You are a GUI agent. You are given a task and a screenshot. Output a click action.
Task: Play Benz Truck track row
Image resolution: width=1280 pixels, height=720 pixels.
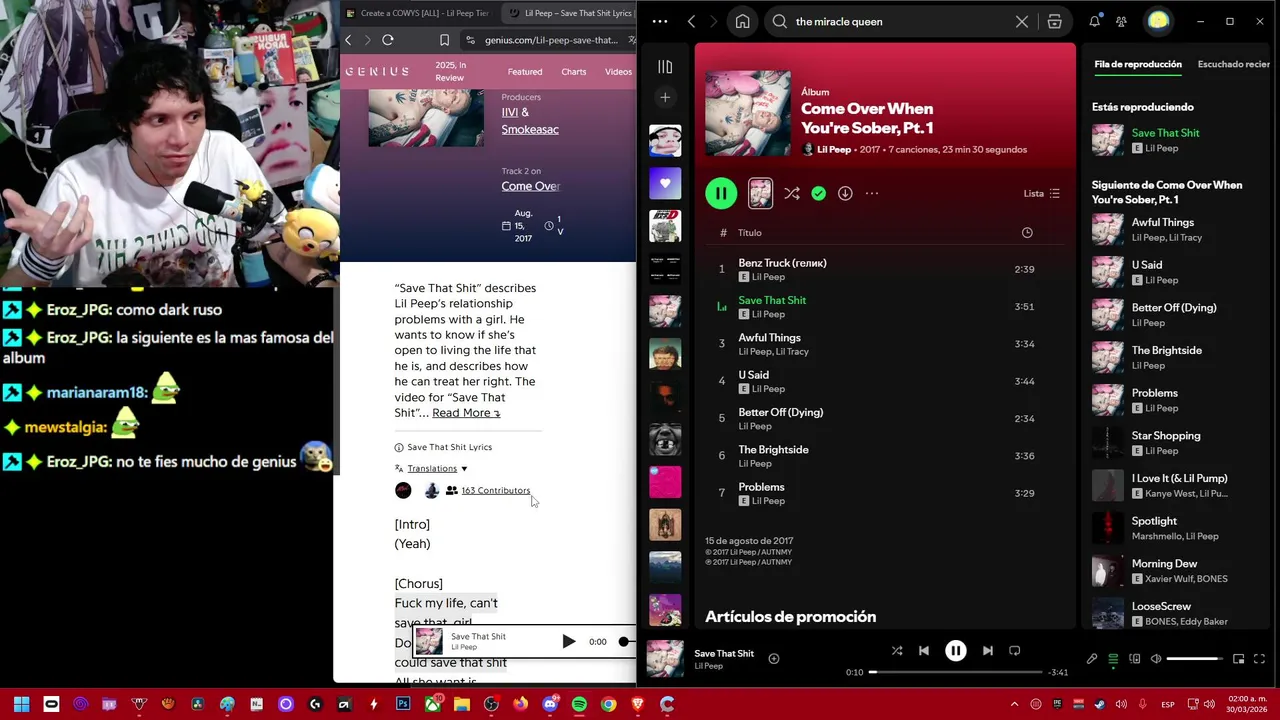click(x=885, y=269)
